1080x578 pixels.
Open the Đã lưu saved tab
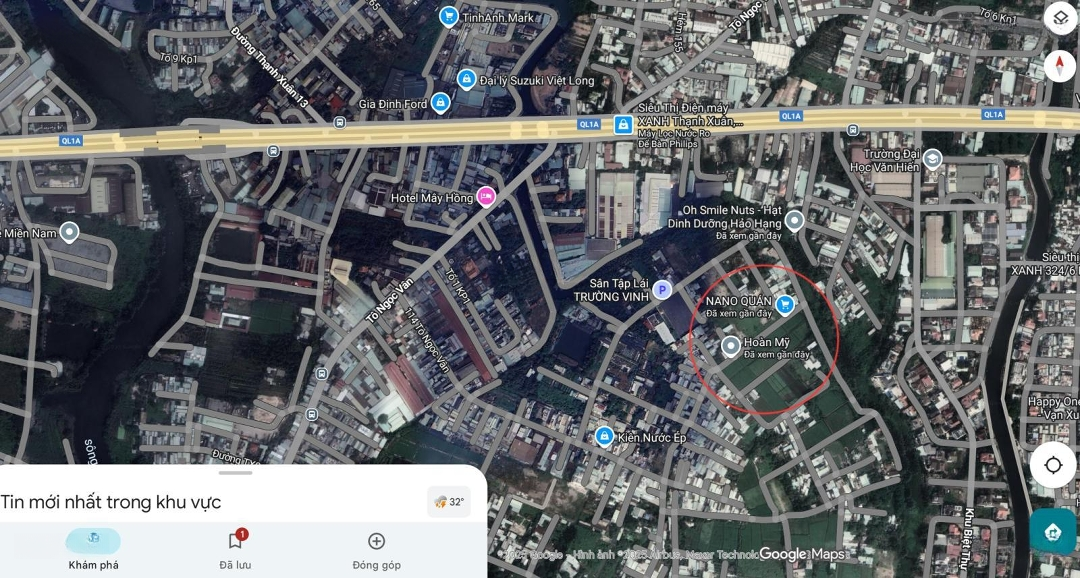coord(235,549)
